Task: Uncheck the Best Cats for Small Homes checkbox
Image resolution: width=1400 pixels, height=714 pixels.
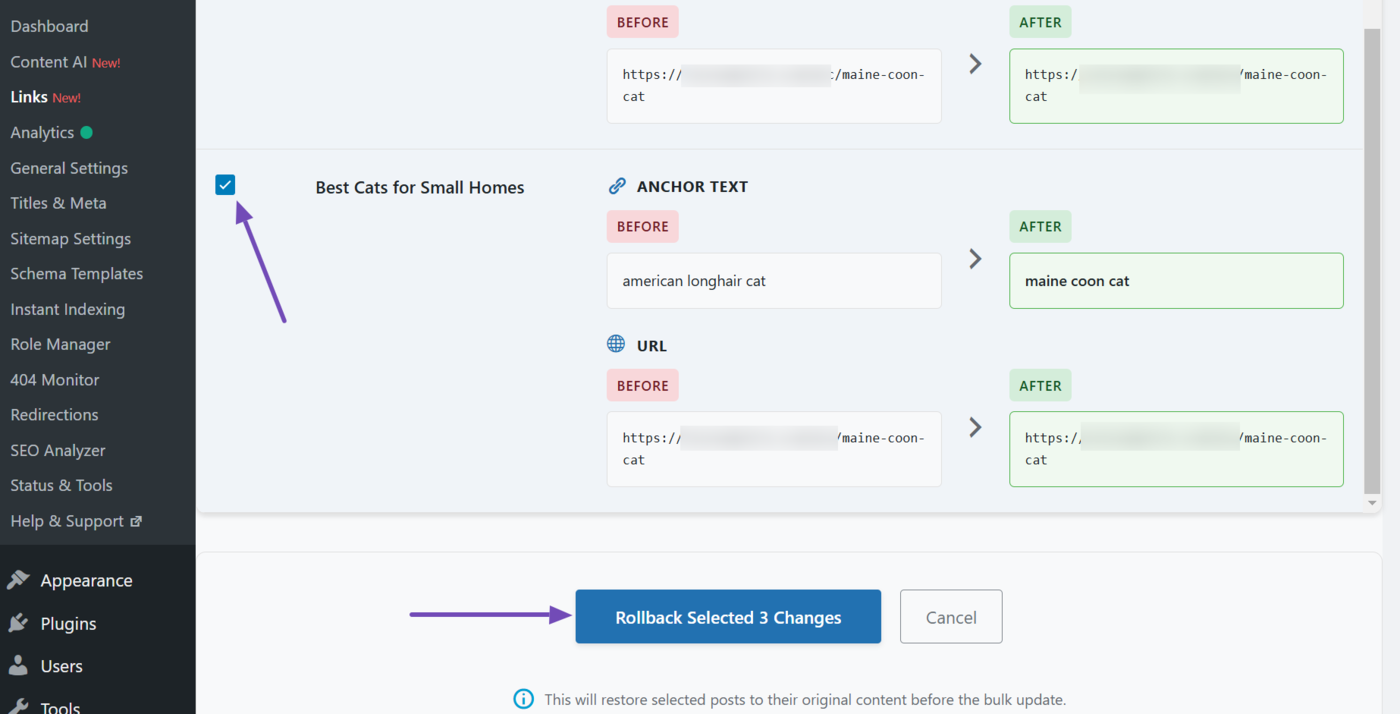Action: point(224,184)
